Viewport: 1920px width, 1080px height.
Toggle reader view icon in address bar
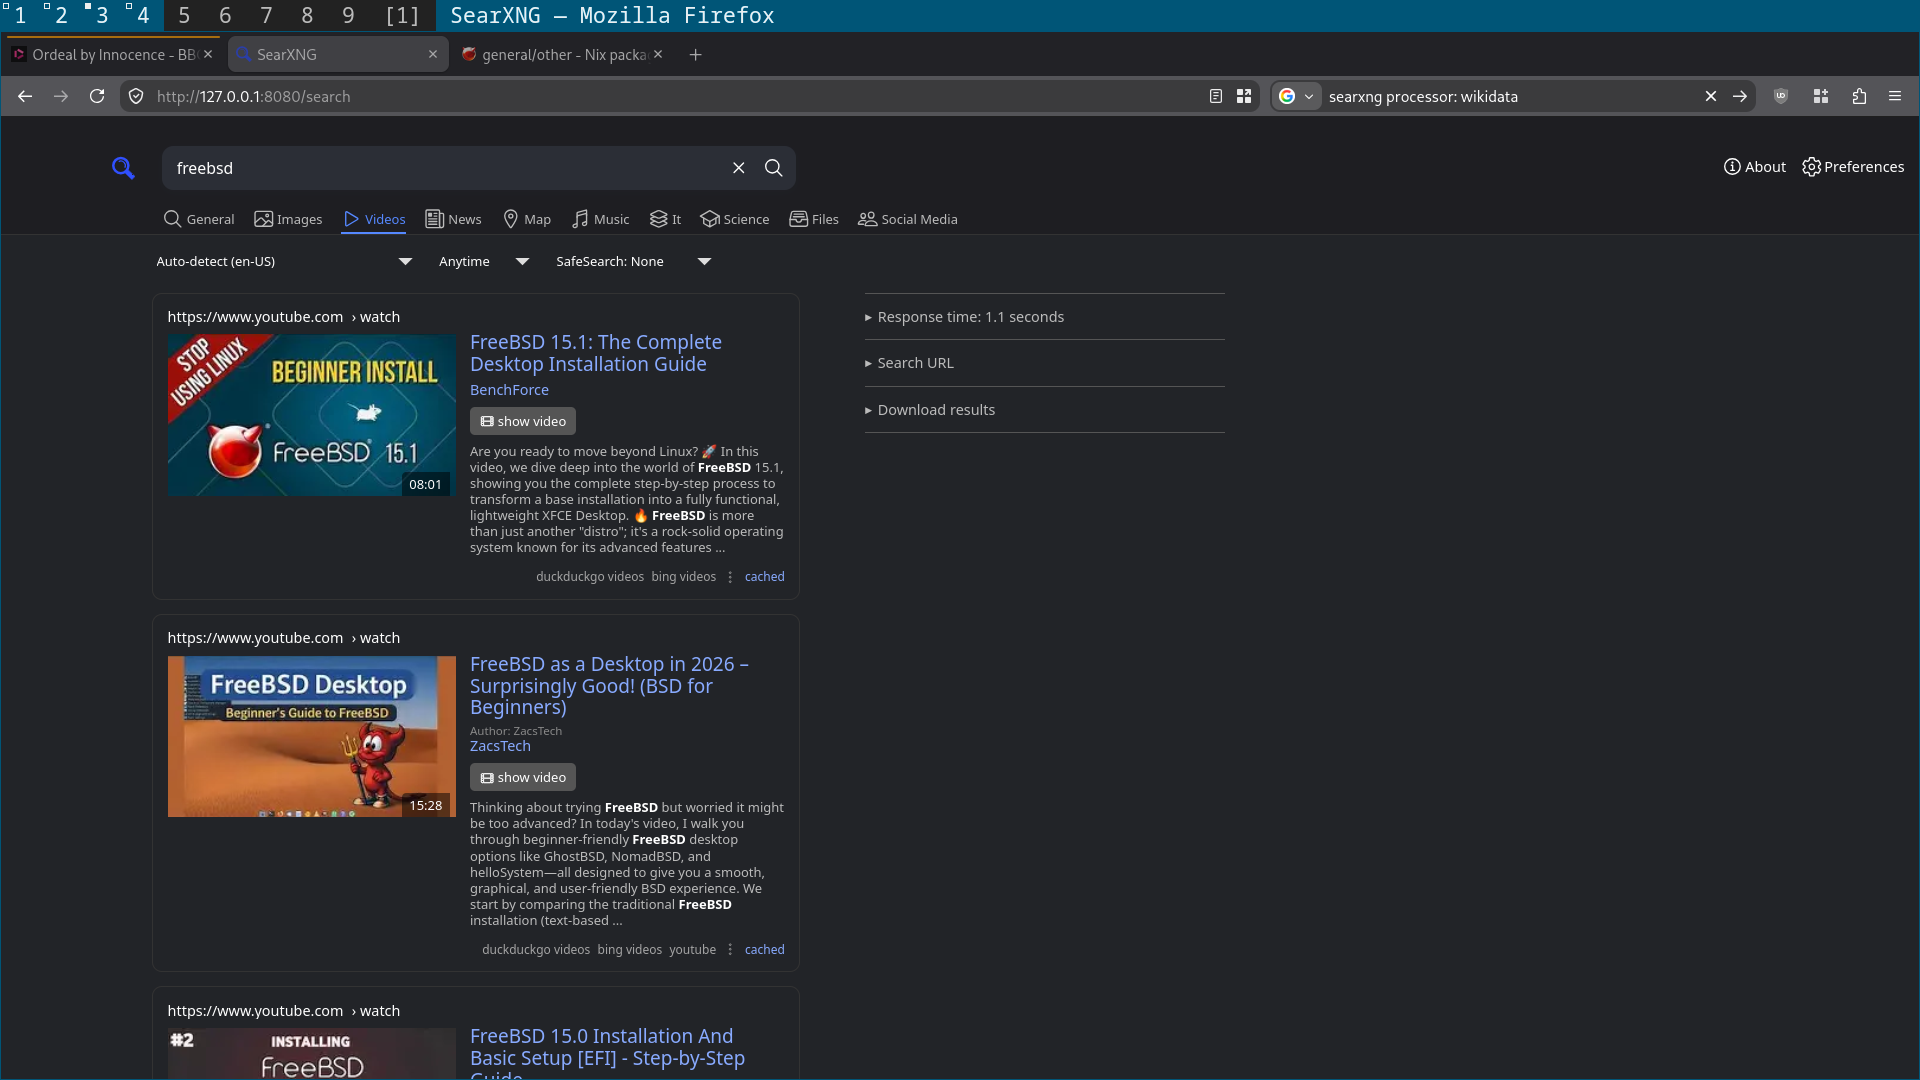click(x=1216, y=96)
